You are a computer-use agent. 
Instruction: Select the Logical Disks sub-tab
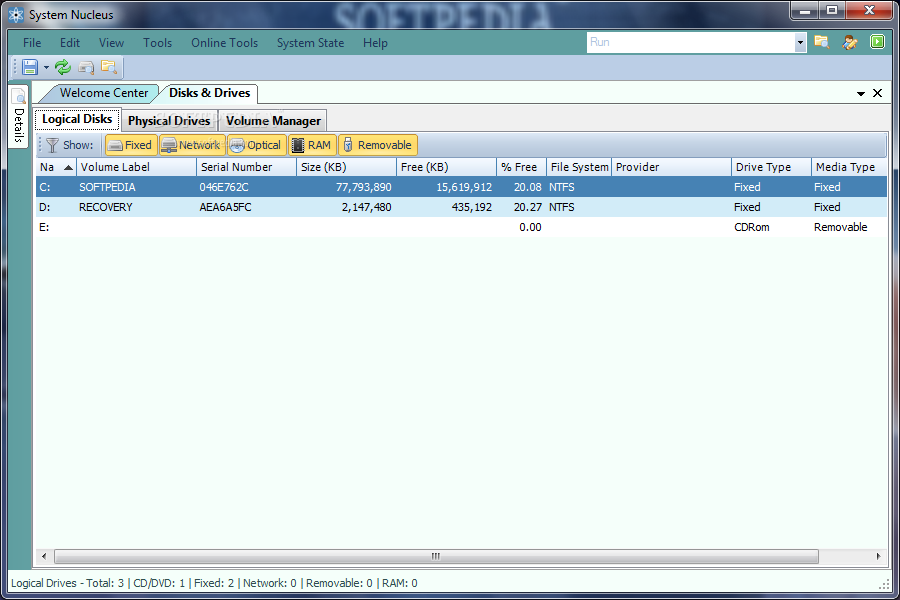click(77, 119)
